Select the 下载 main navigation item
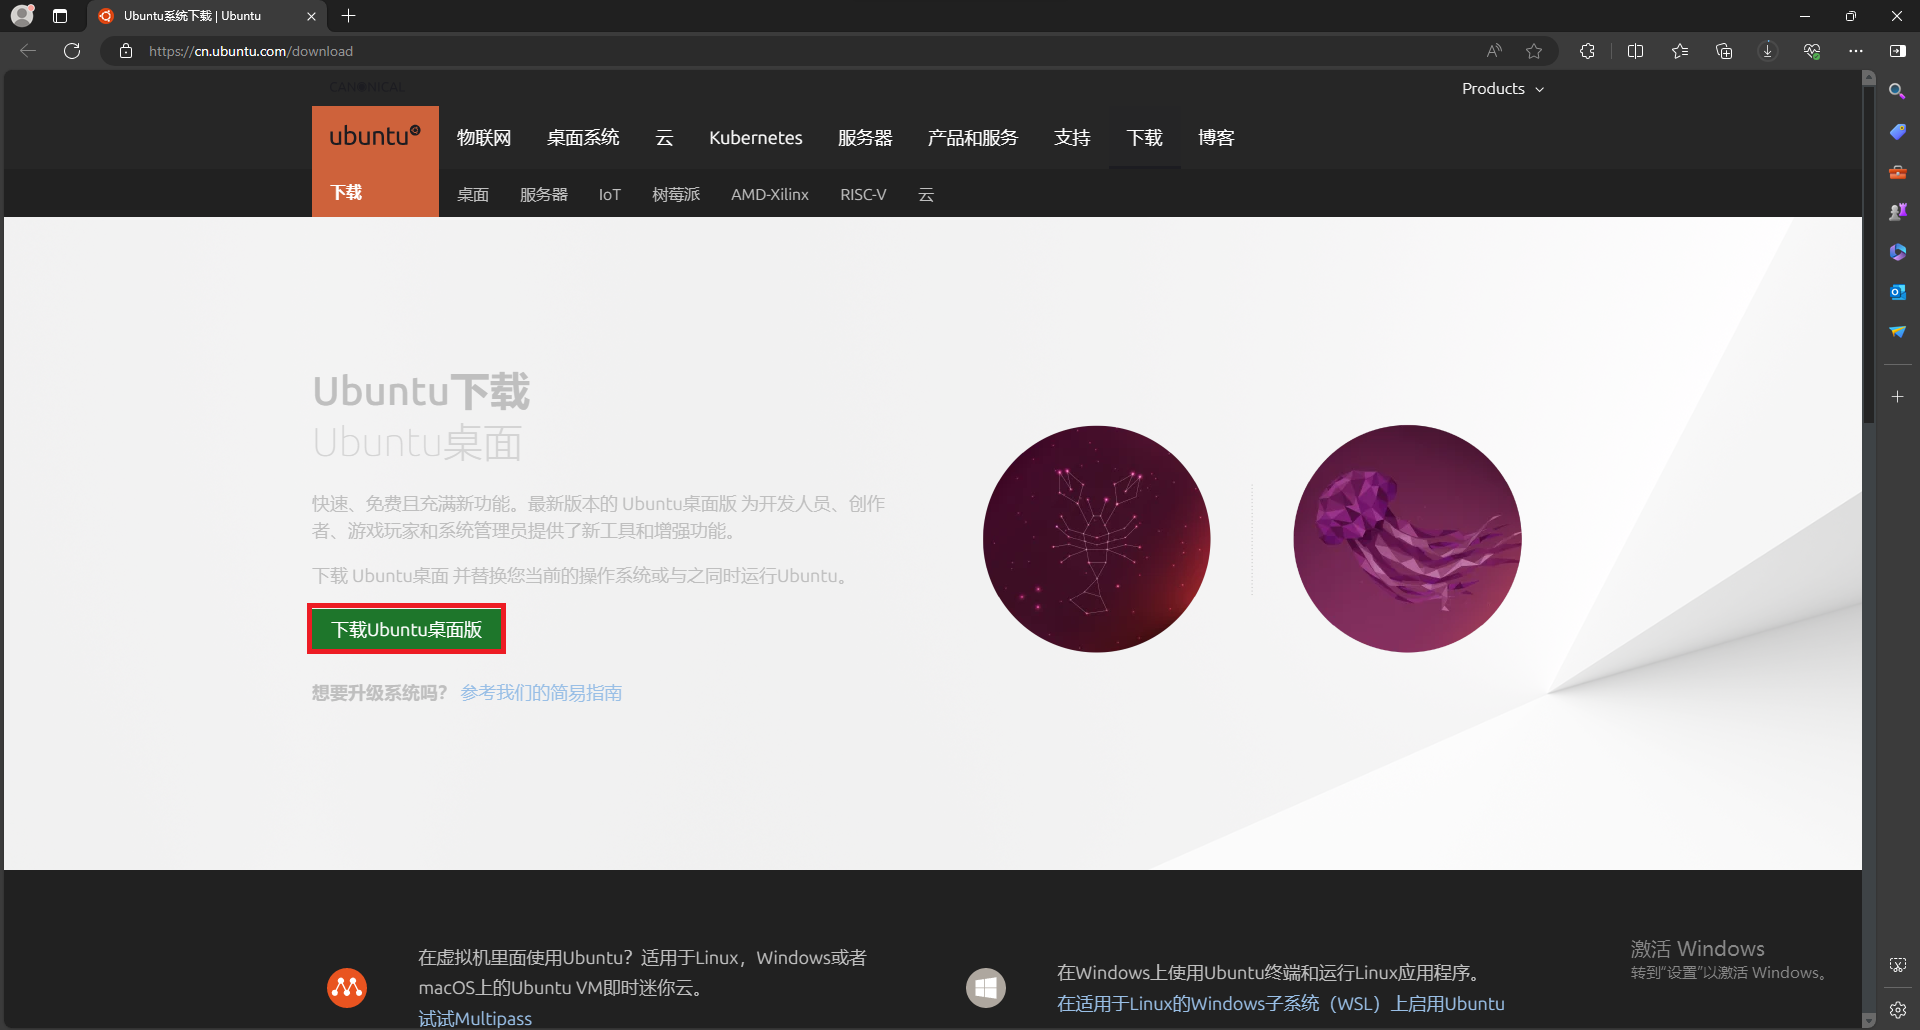This screenshot has height=1030, width=1920. 1145,138
